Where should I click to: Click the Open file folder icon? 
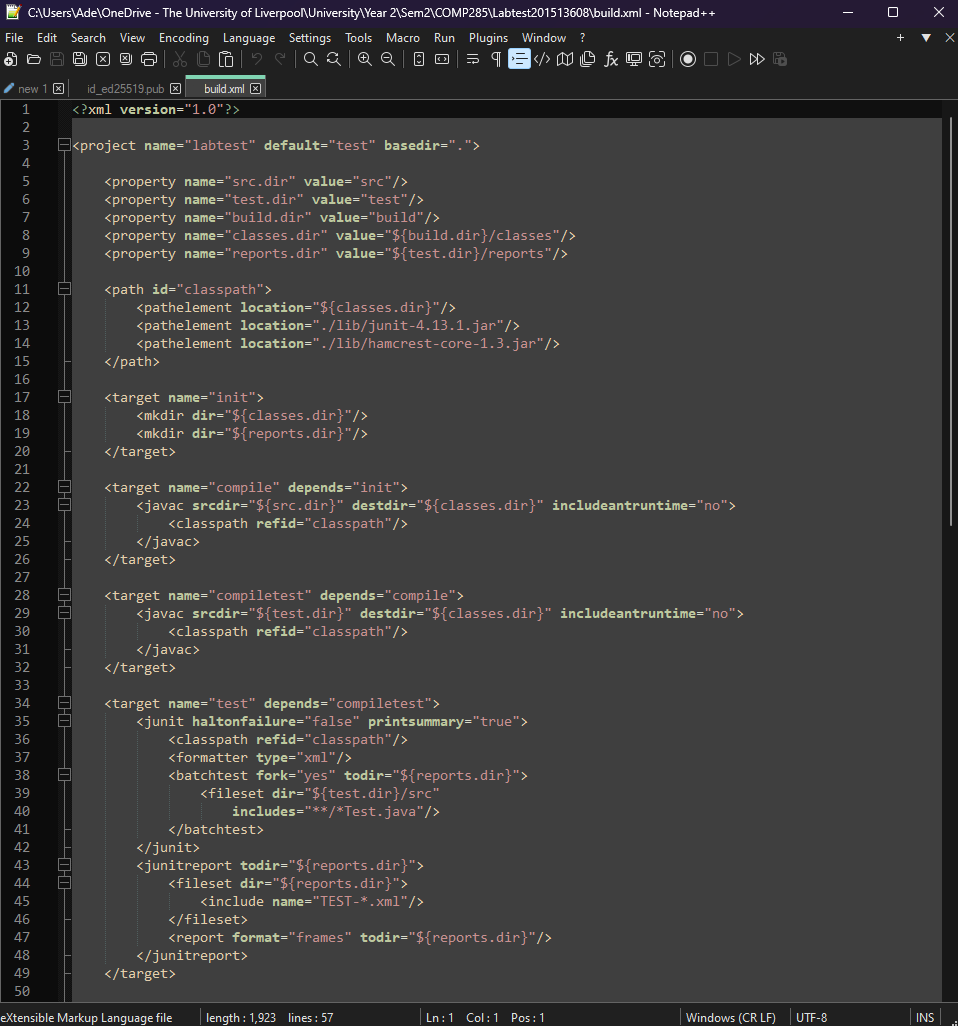point(34,60)
